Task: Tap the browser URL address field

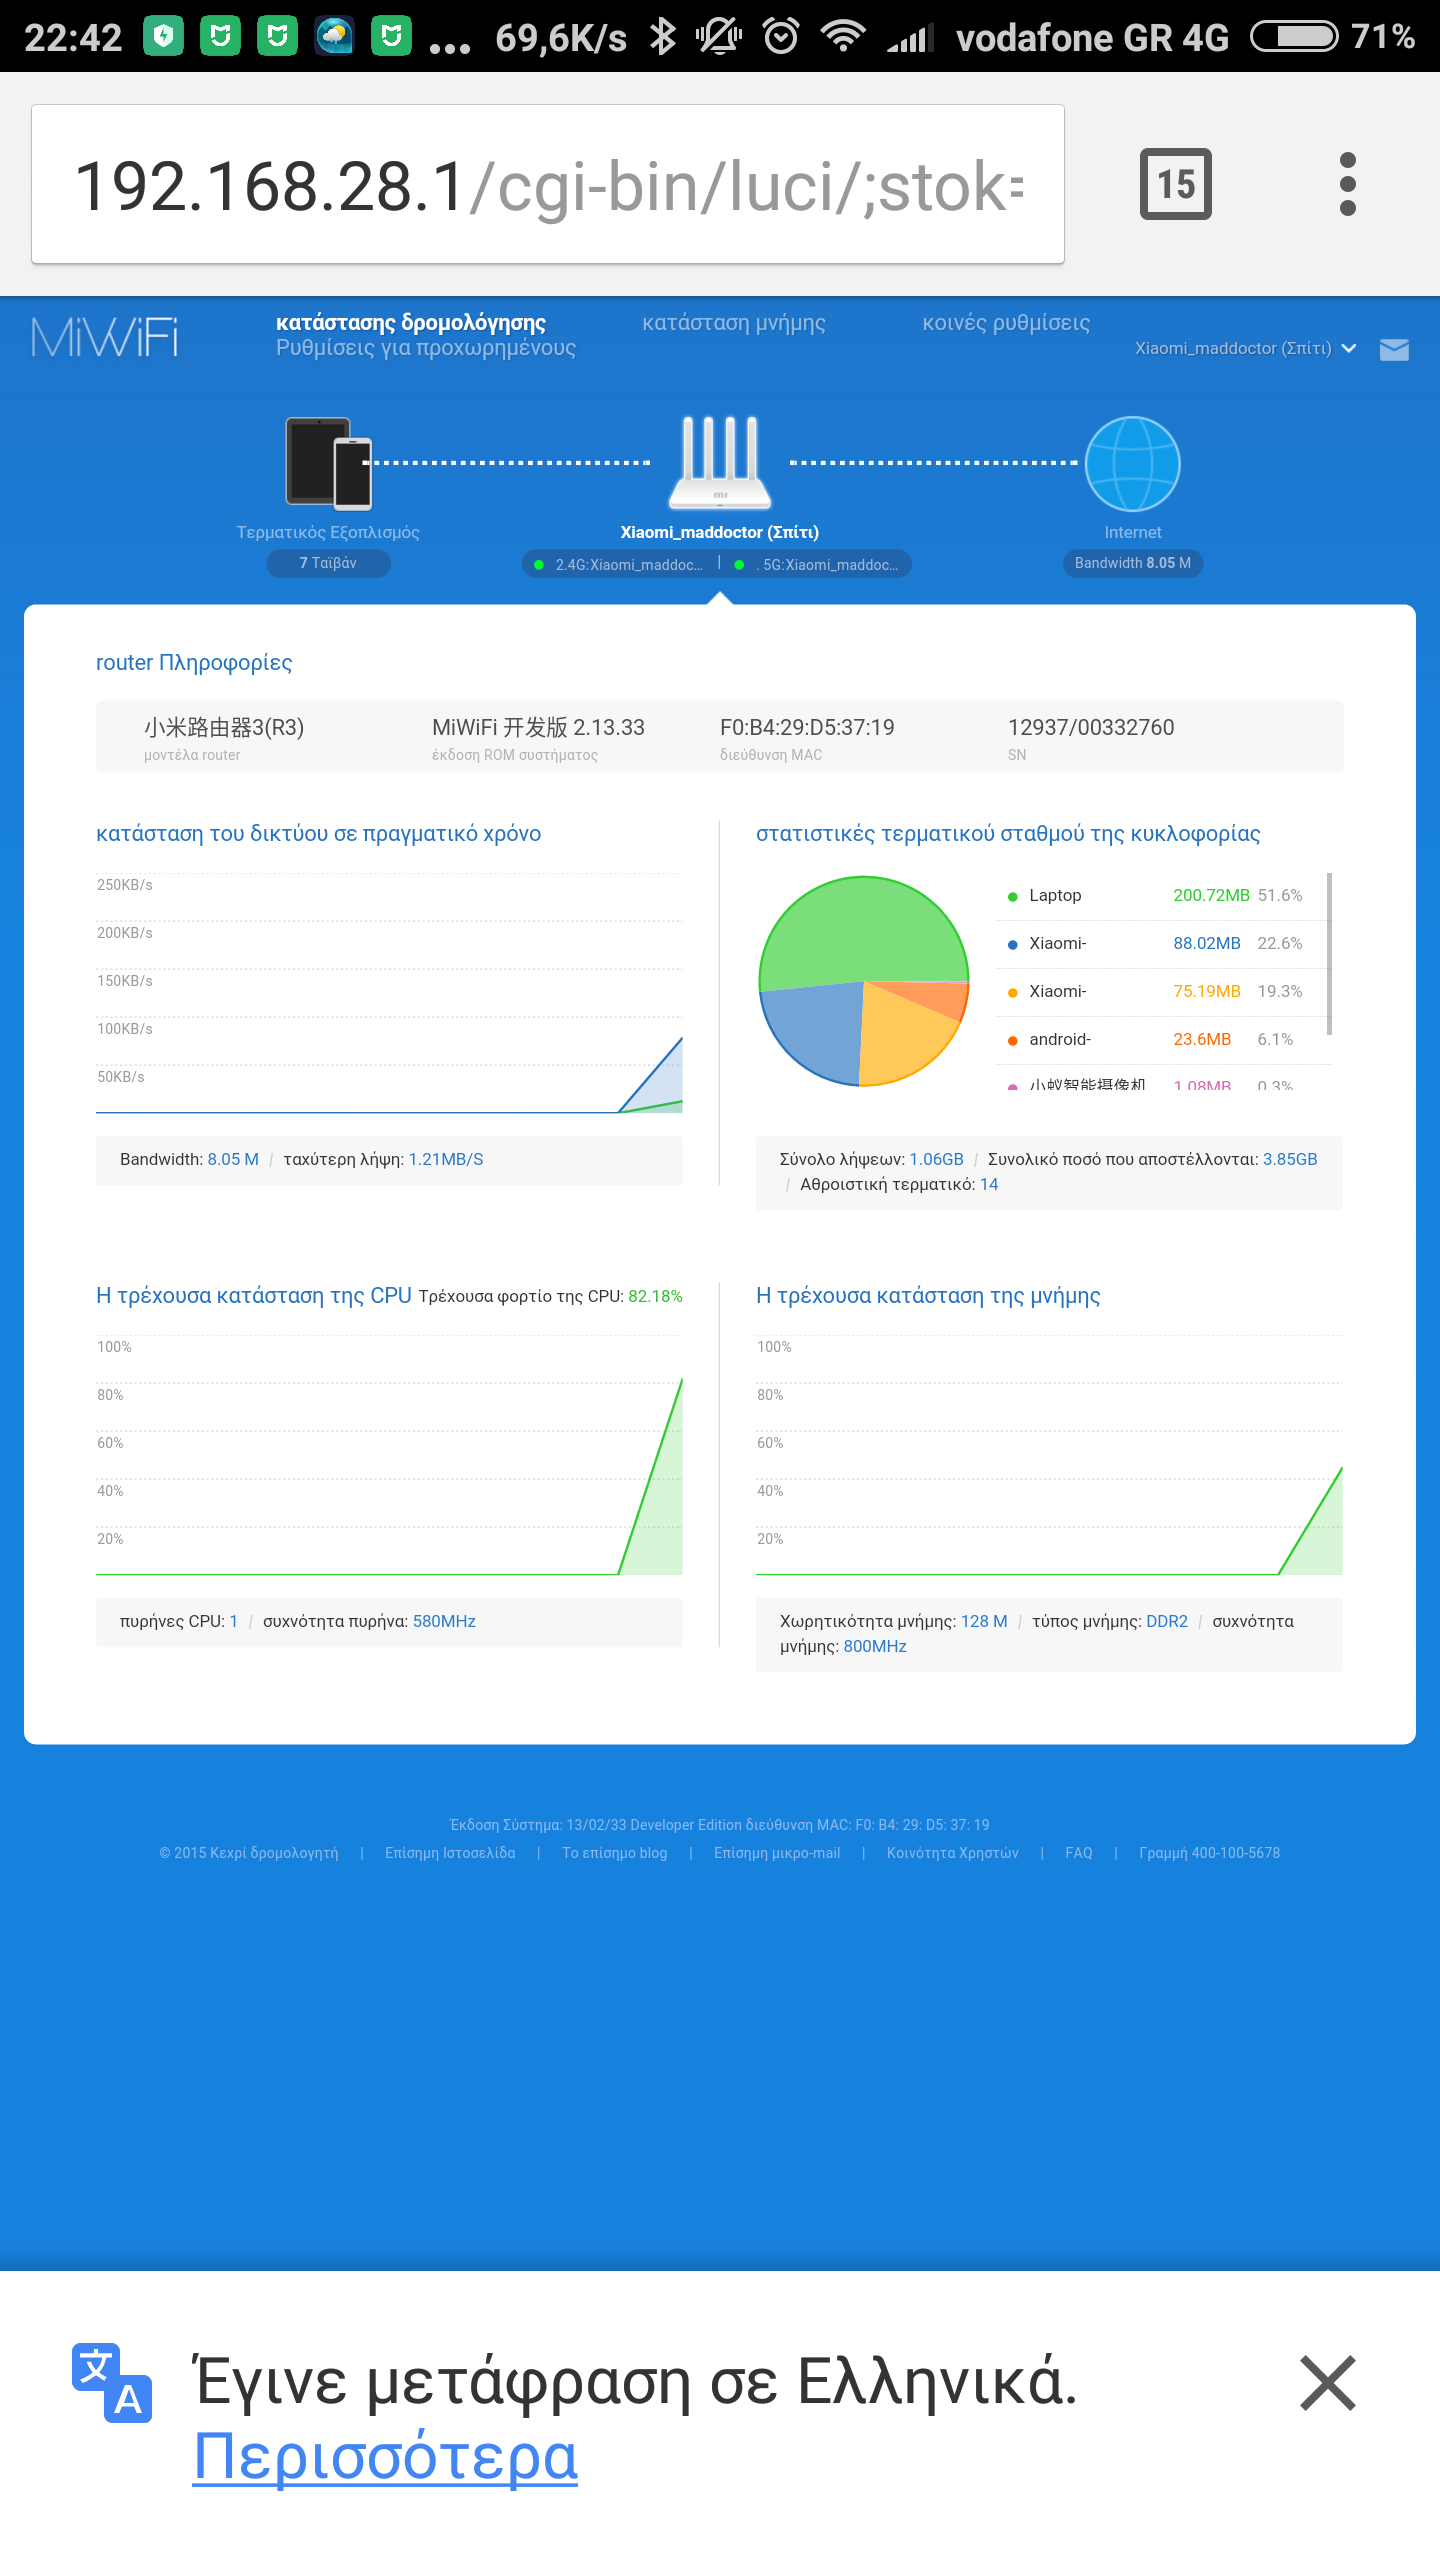Action: click(x=547, y=184)
